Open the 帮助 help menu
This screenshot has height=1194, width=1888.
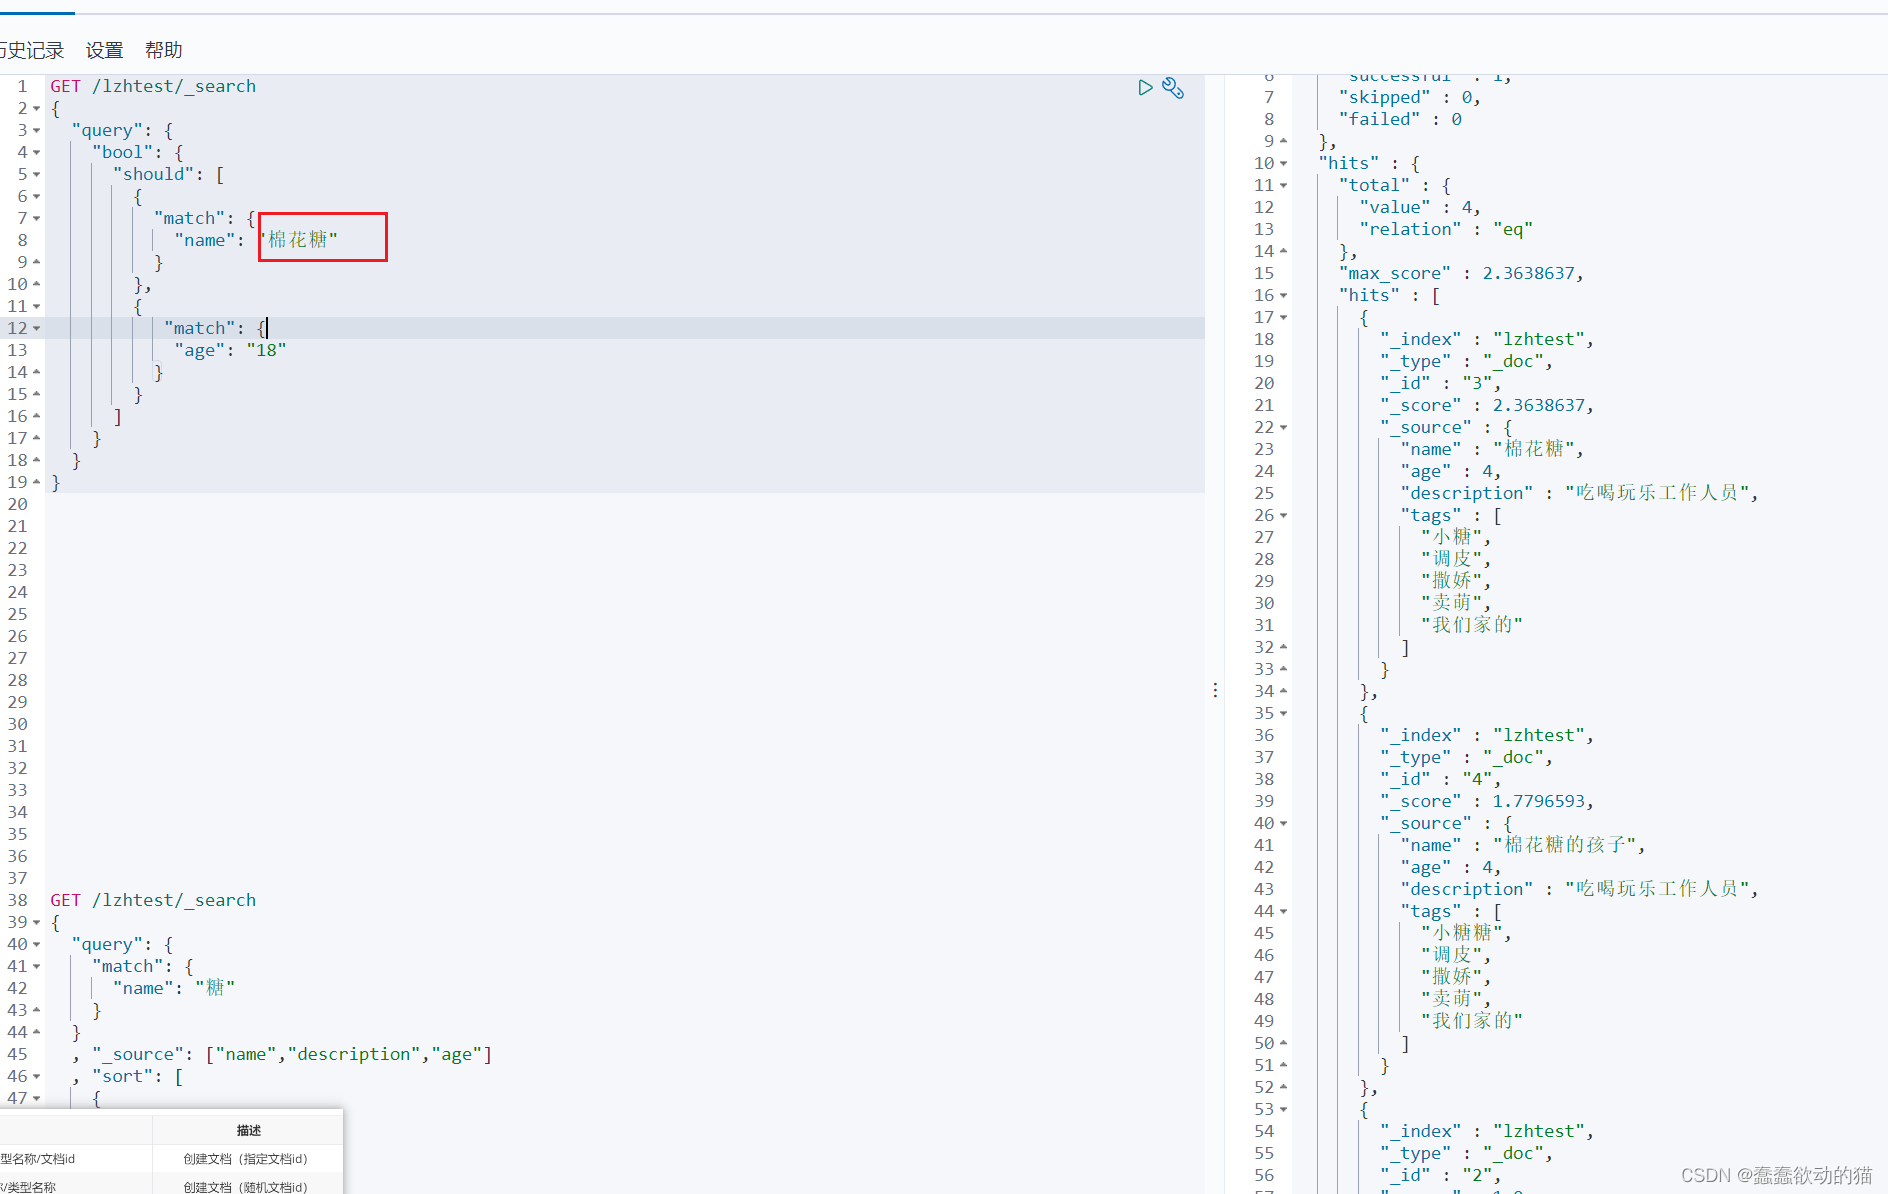(164, 50)
